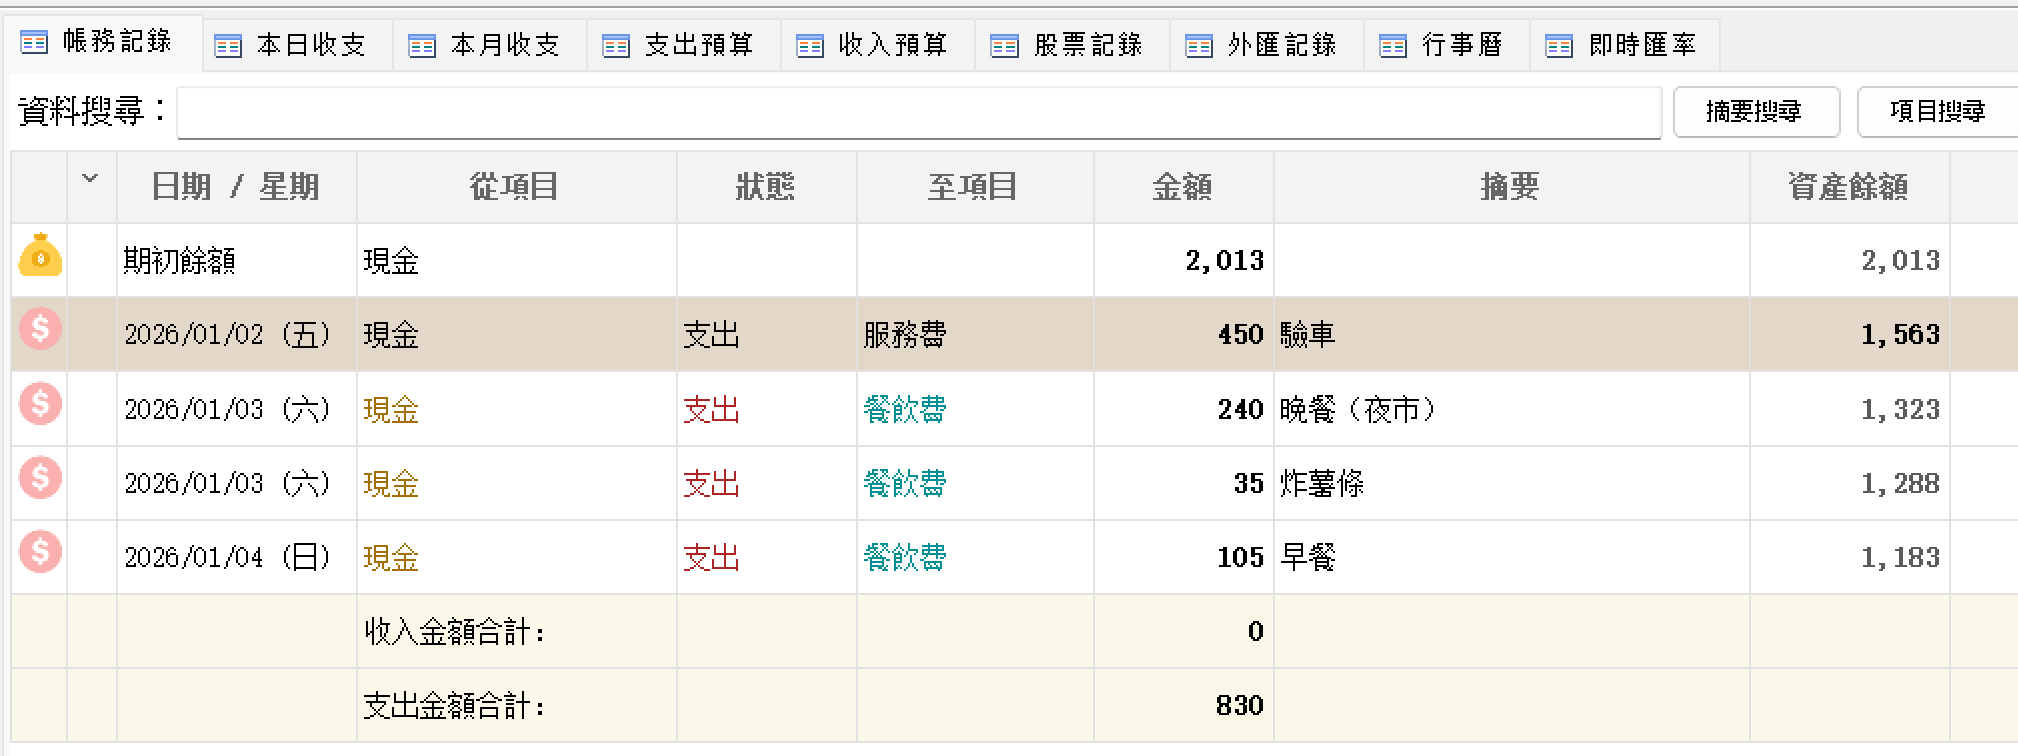The height and width of the screenshot is (756, 2018).
Task: Click the 餐飲費 cell in 早餐 row
Action: [x=975, y=557]
